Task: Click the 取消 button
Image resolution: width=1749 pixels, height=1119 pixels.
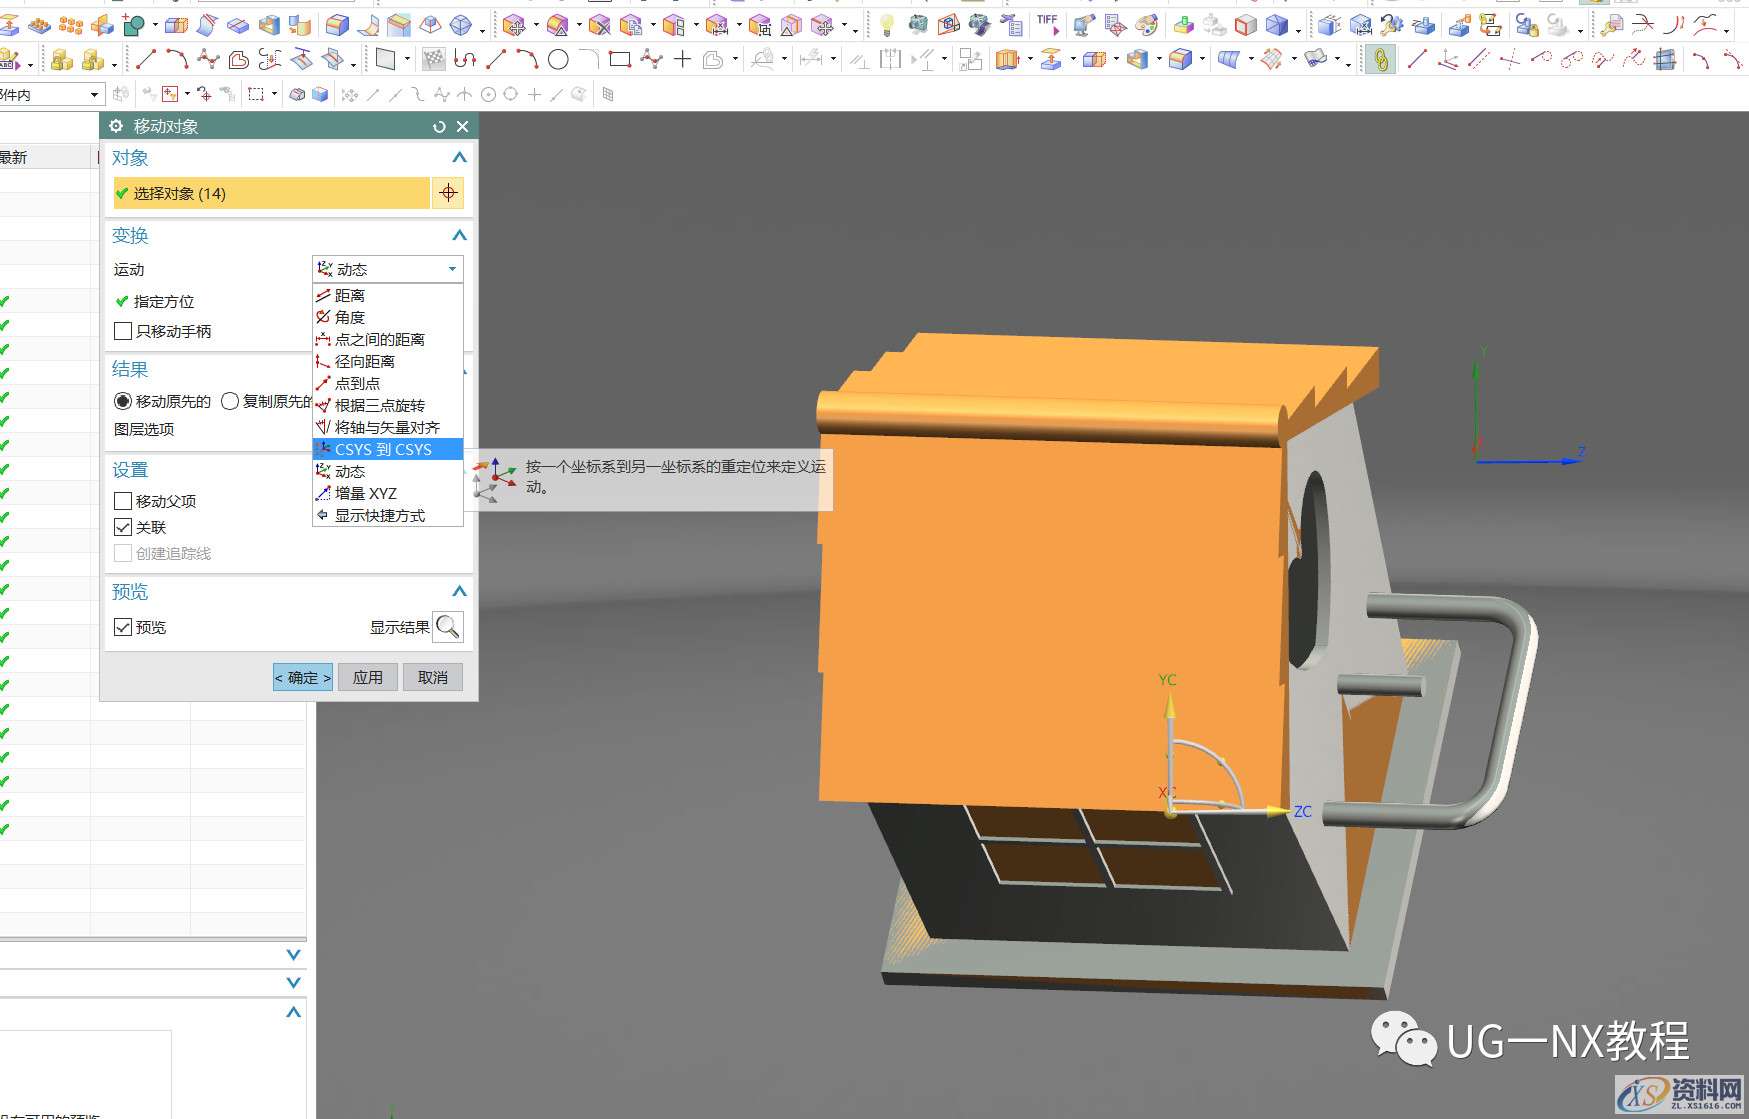Action: [x=433, y=677]
